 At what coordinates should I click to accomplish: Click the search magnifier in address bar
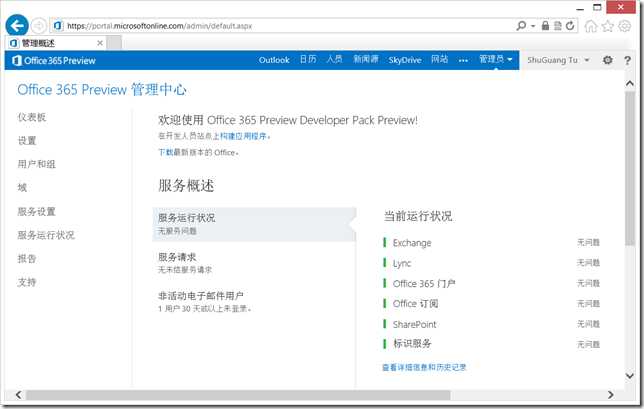pos(521,25)
